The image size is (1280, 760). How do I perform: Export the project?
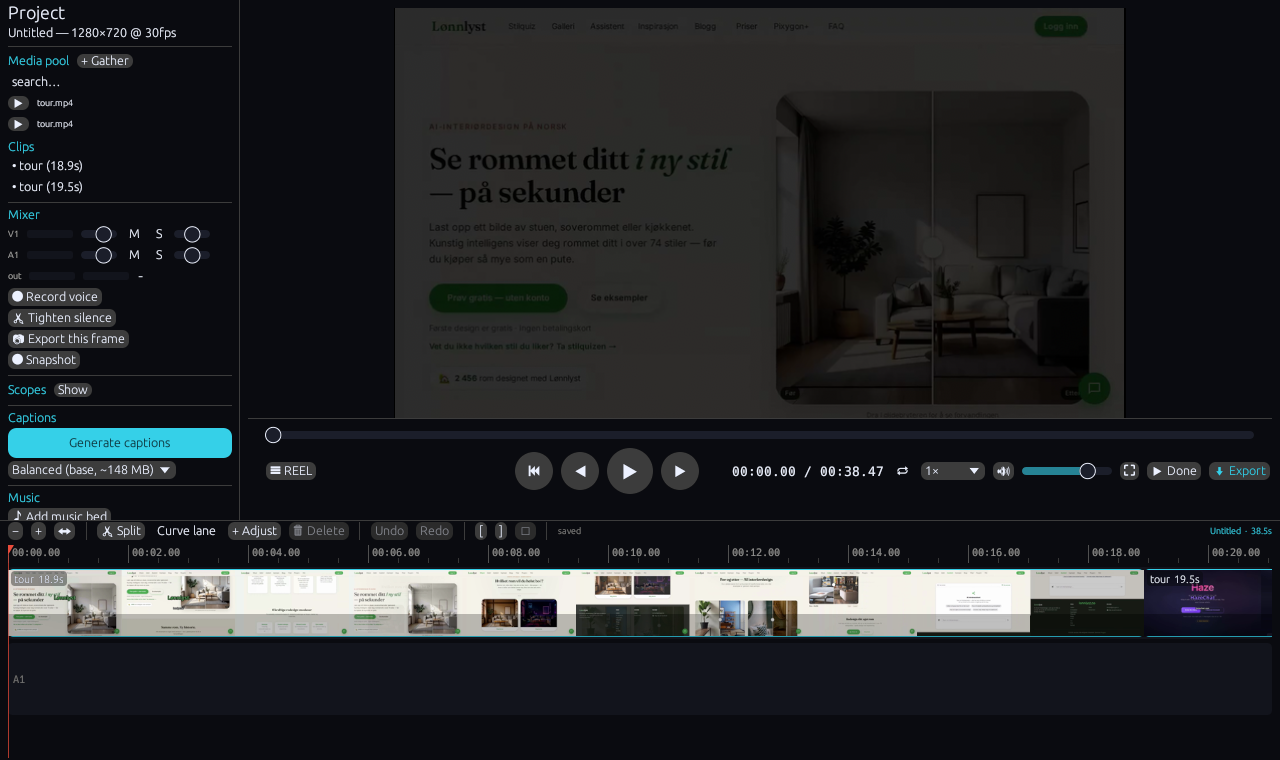1240,471
